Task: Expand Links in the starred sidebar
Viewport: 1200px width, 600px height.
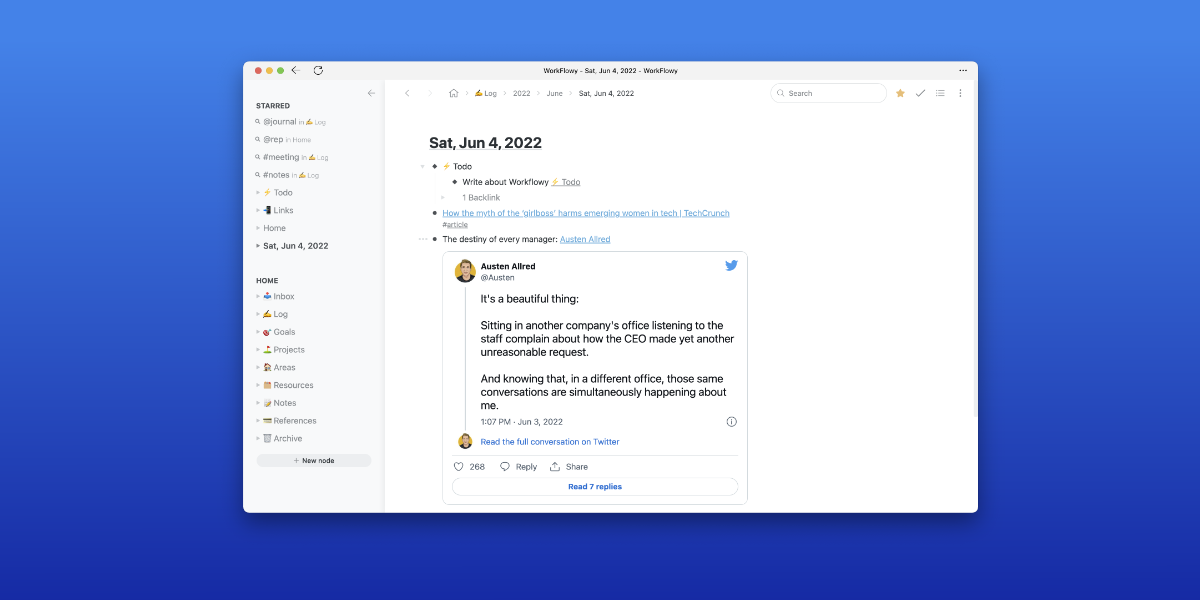Action: [x=258, y=210]
